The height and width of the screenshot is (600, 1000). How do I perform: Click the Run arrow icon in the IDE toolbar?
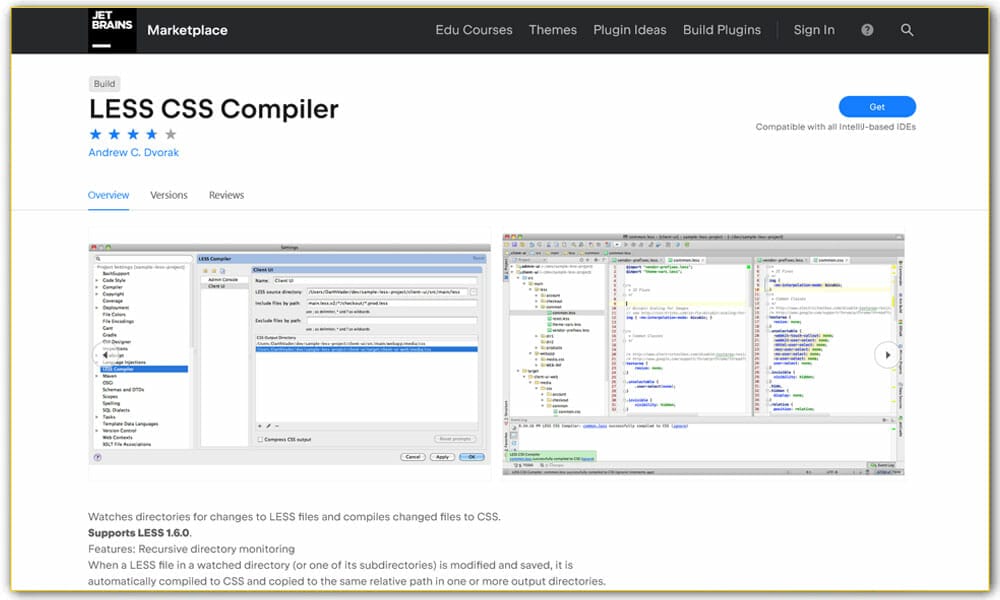[x=617, y=244]
